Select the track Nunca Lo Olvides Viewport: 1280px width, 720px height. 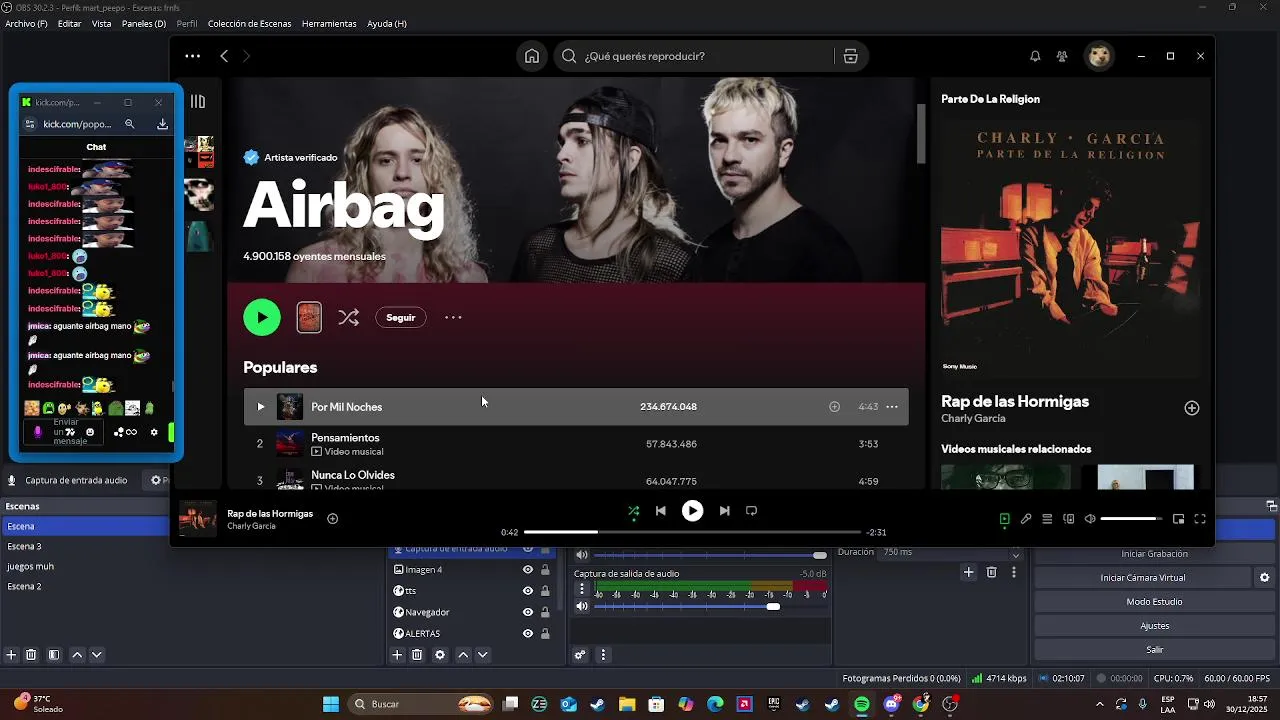click(x=576, y=478)
